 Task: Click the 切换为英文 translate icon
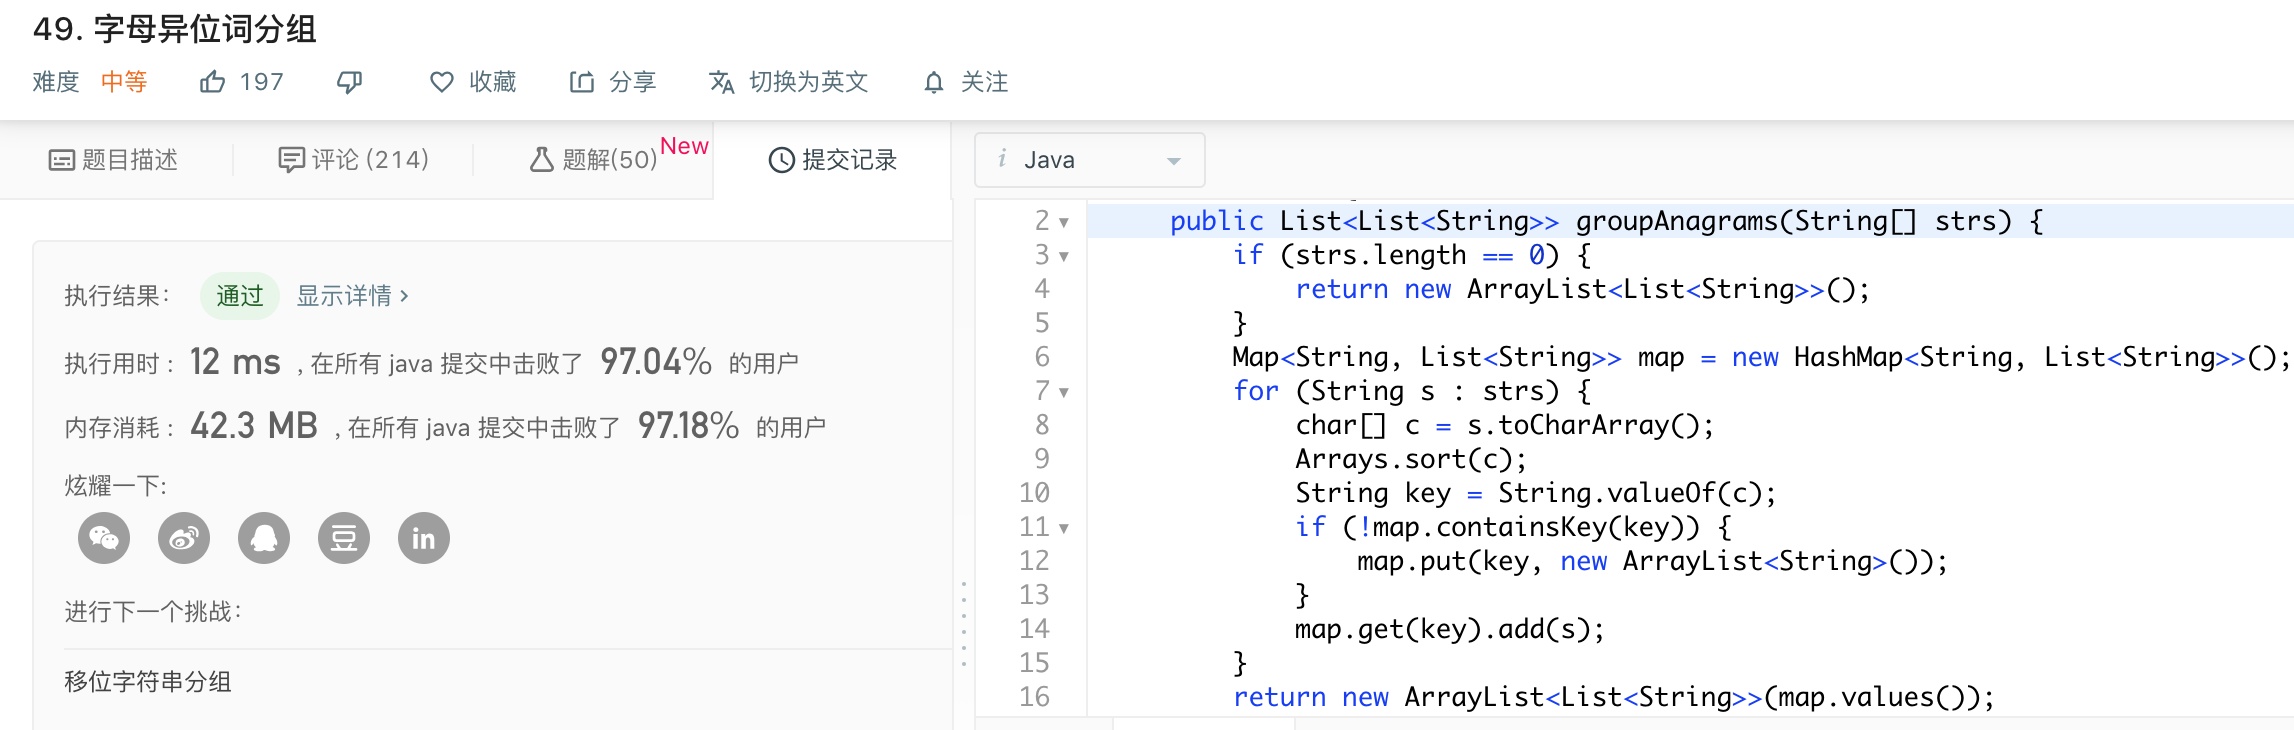coord(722,82)
